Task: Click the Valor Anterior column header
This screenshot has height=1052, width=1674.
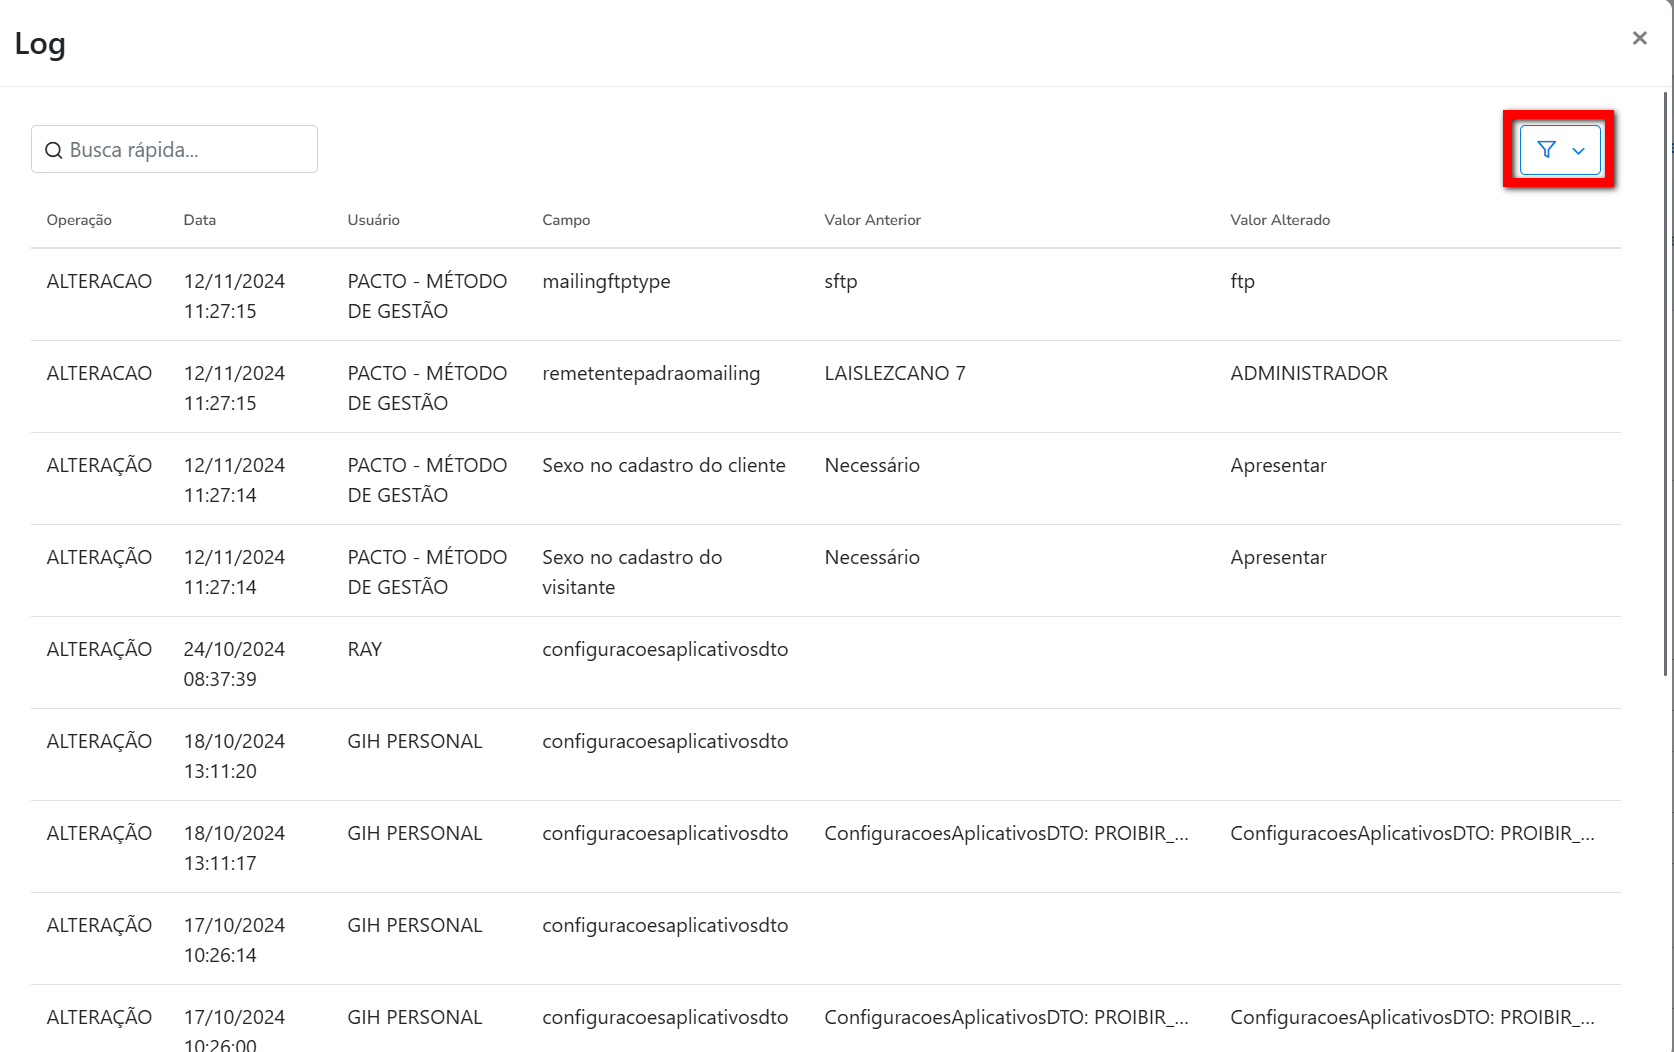Action: (872, 220)
